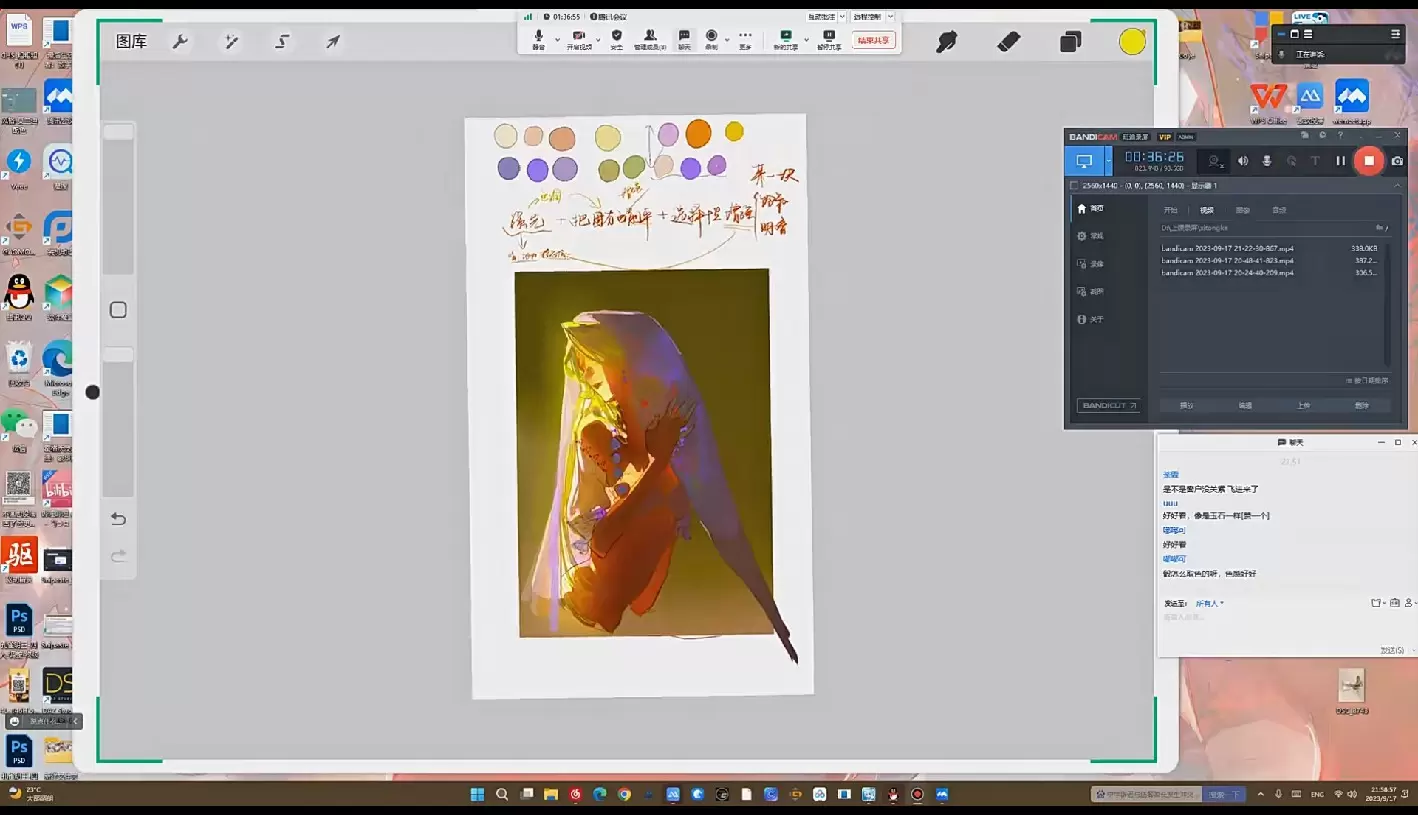
Task: Click the painting artwork on the canvas
Action: (x=645, y=452)
